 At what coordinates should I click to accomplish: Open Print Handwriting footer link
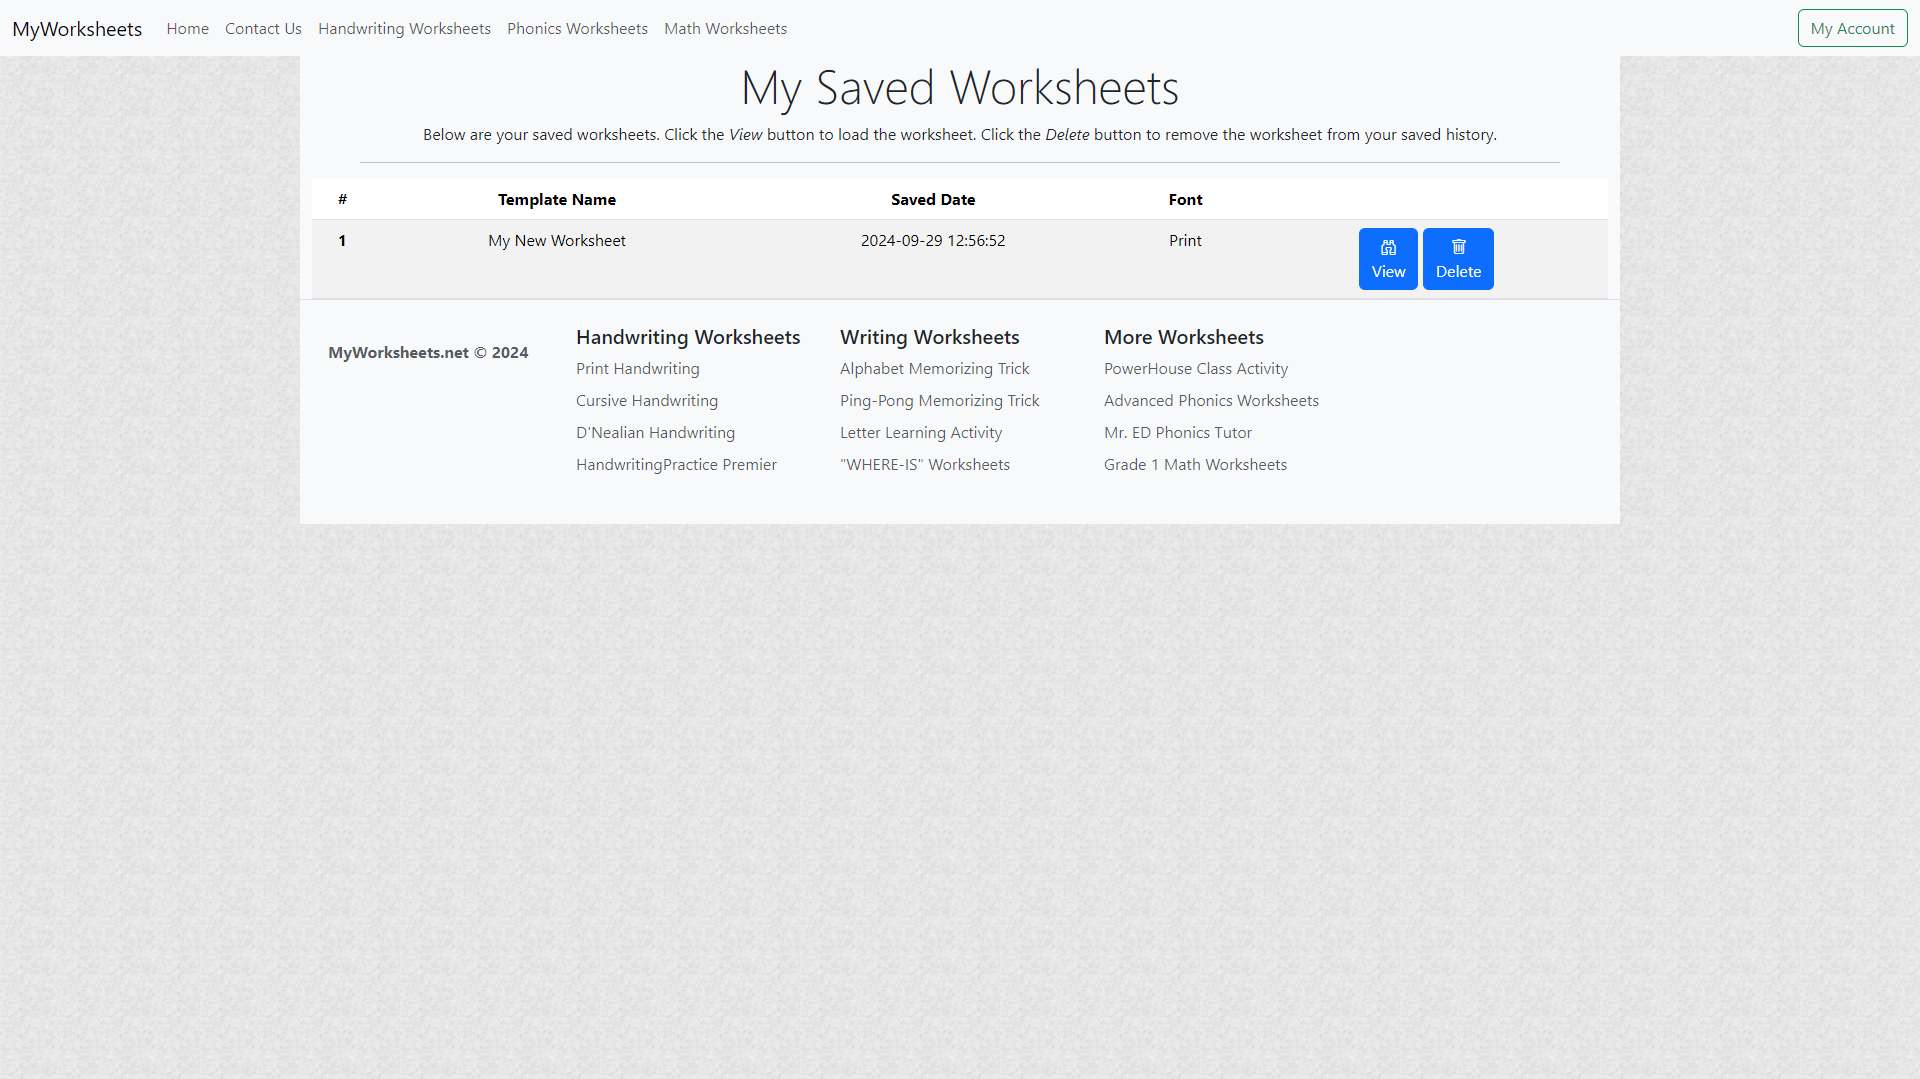[x=638, y=369]
